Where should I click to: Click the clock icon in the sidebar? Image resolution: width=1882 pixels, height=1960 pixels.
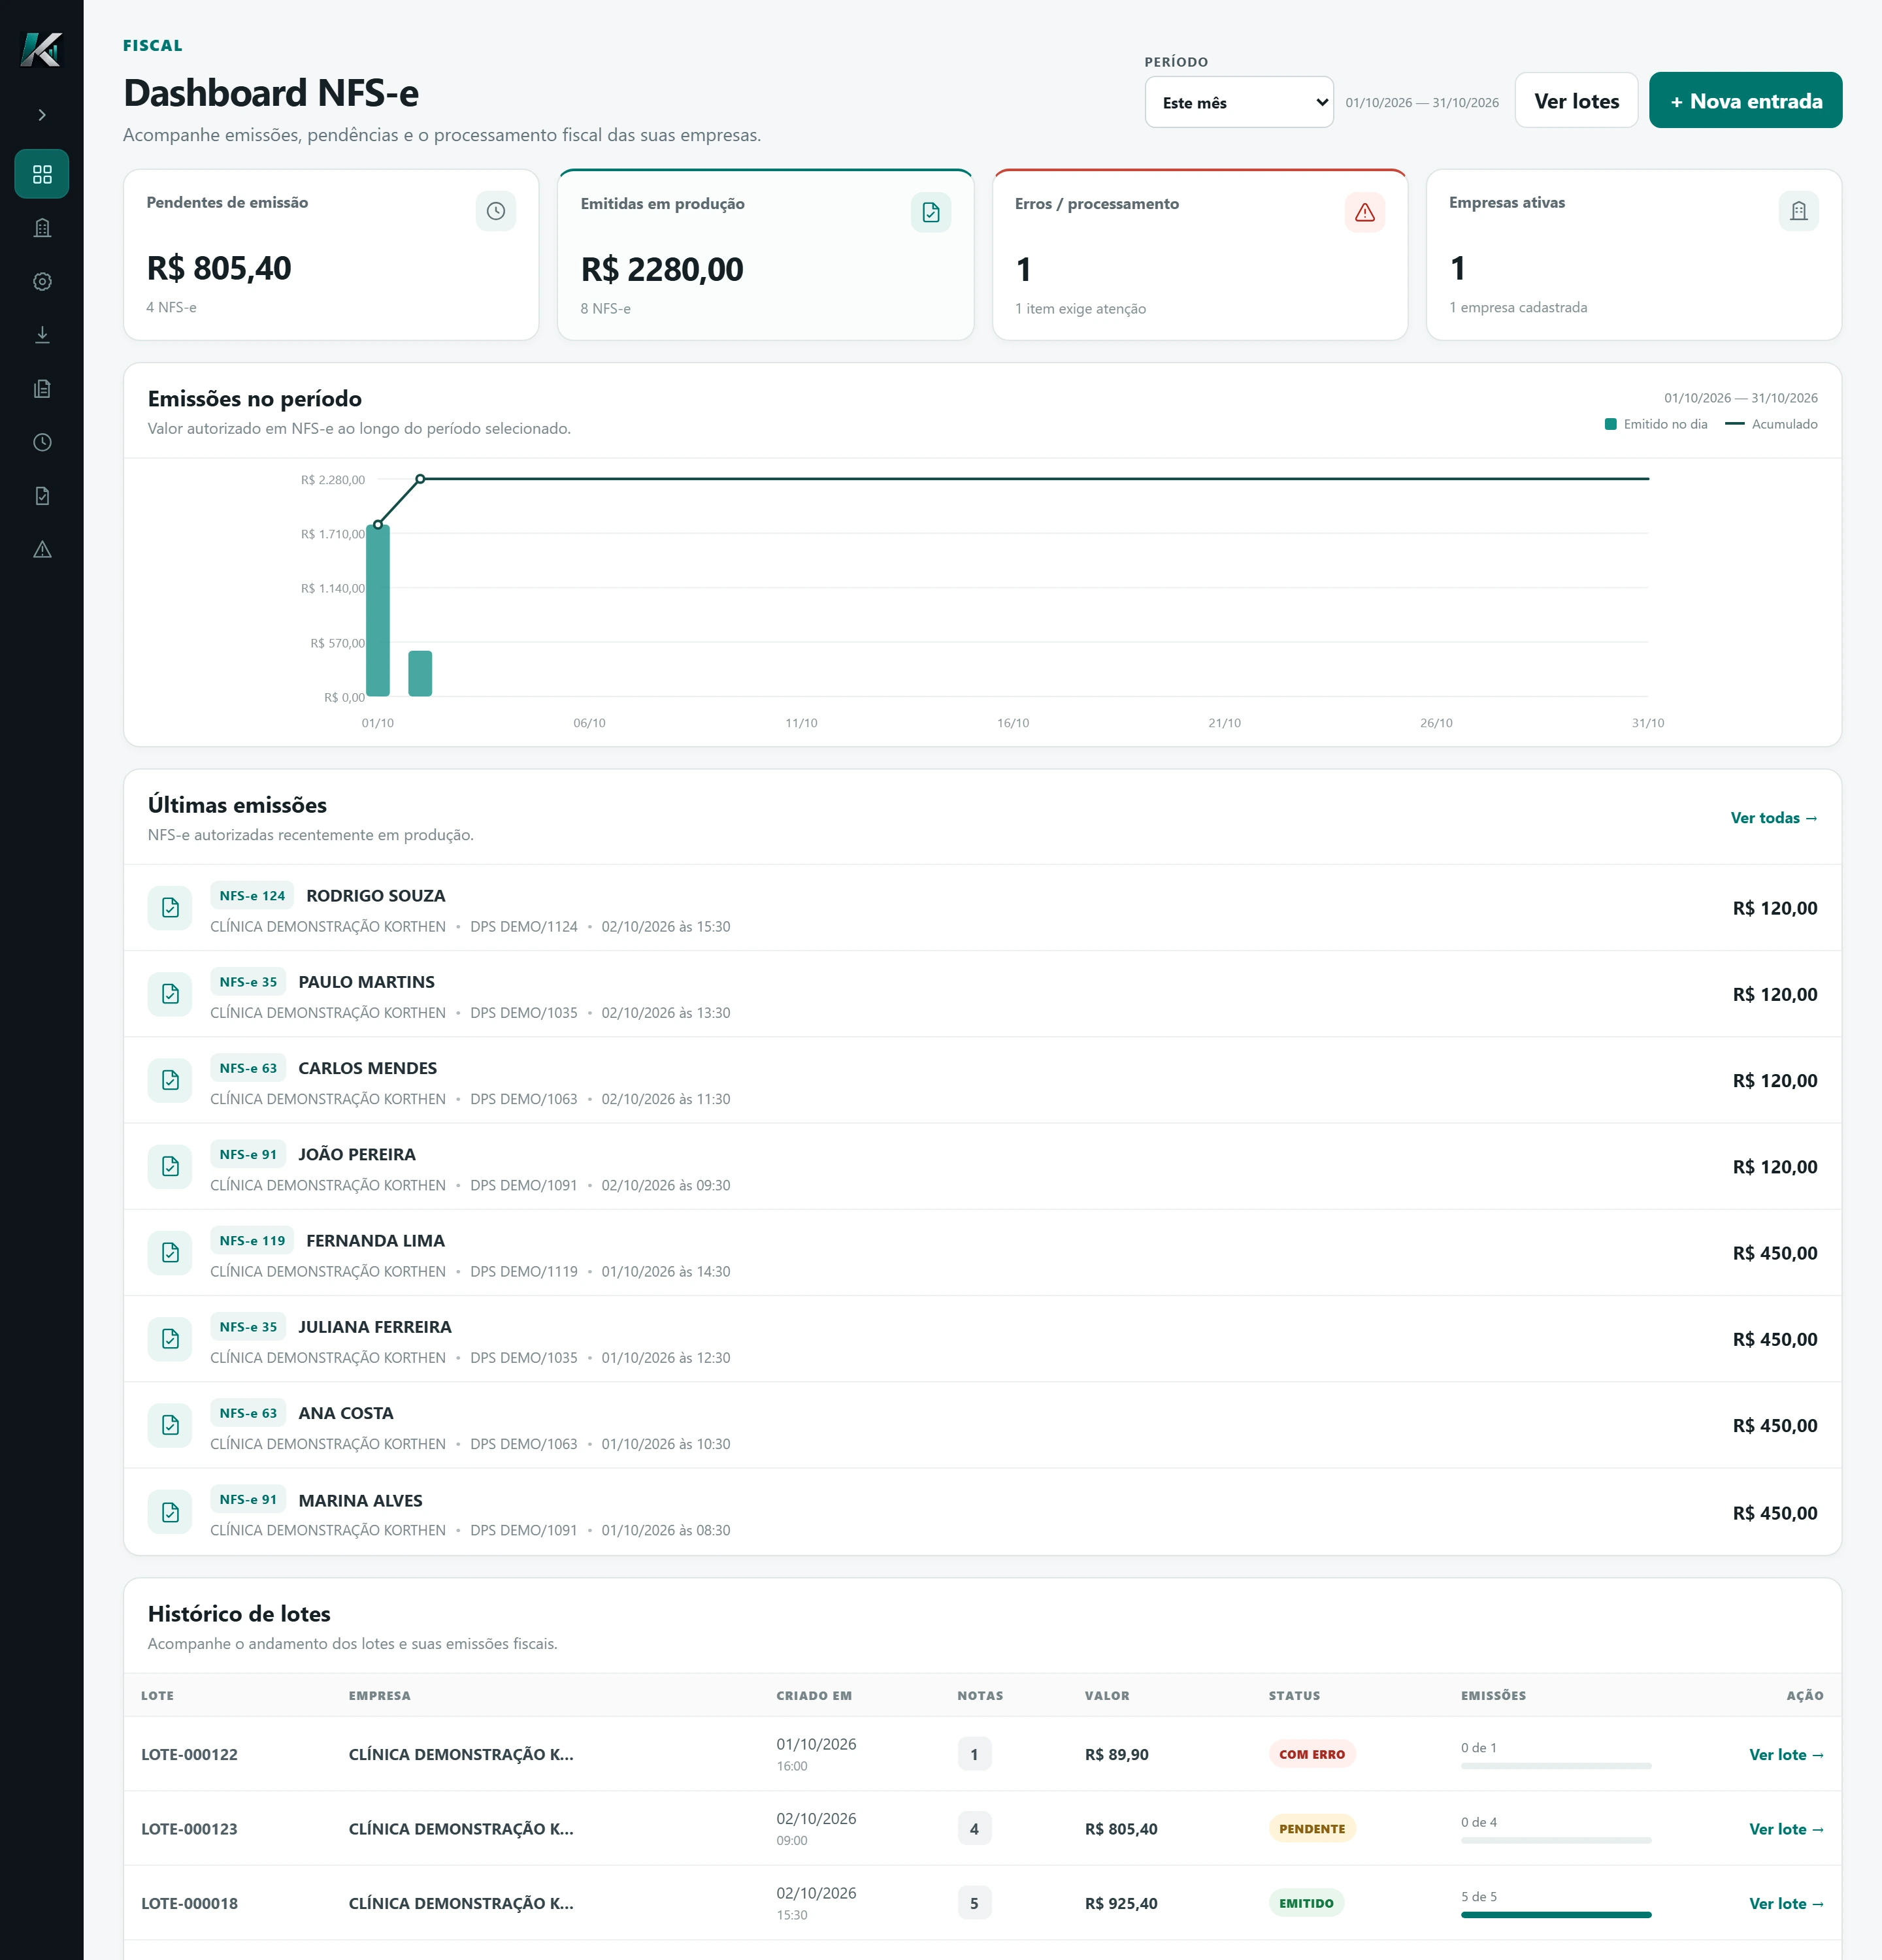pyautogui.click(x=42, y=442)
